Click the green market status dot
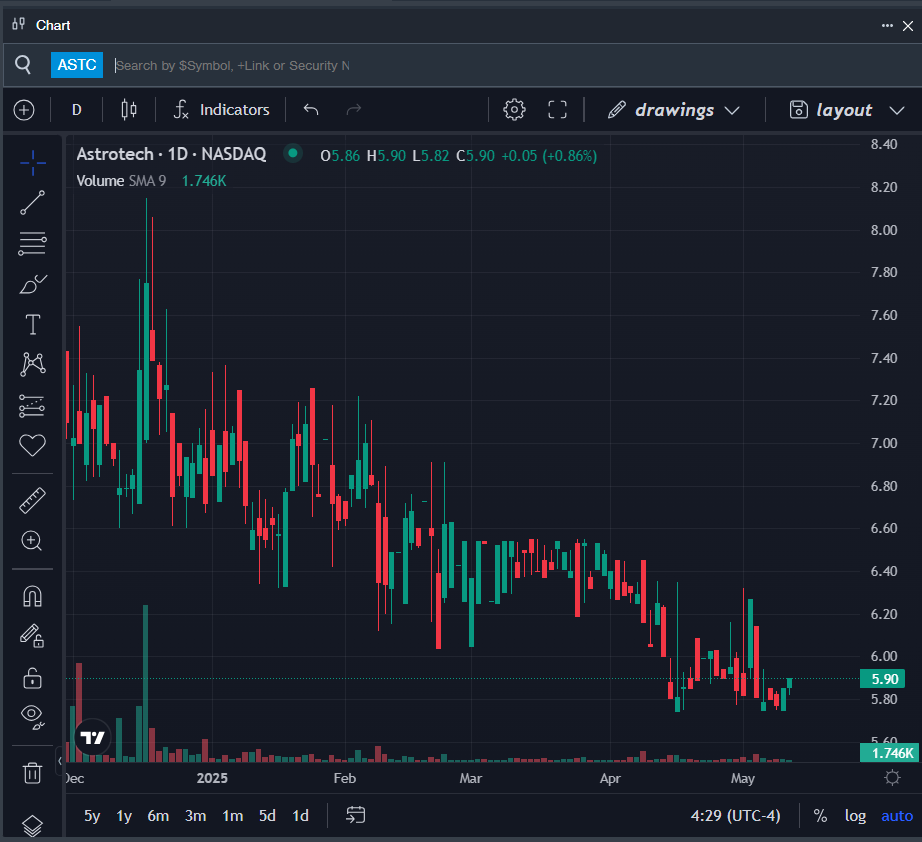922x842 pixels. (x=292, y=153)
